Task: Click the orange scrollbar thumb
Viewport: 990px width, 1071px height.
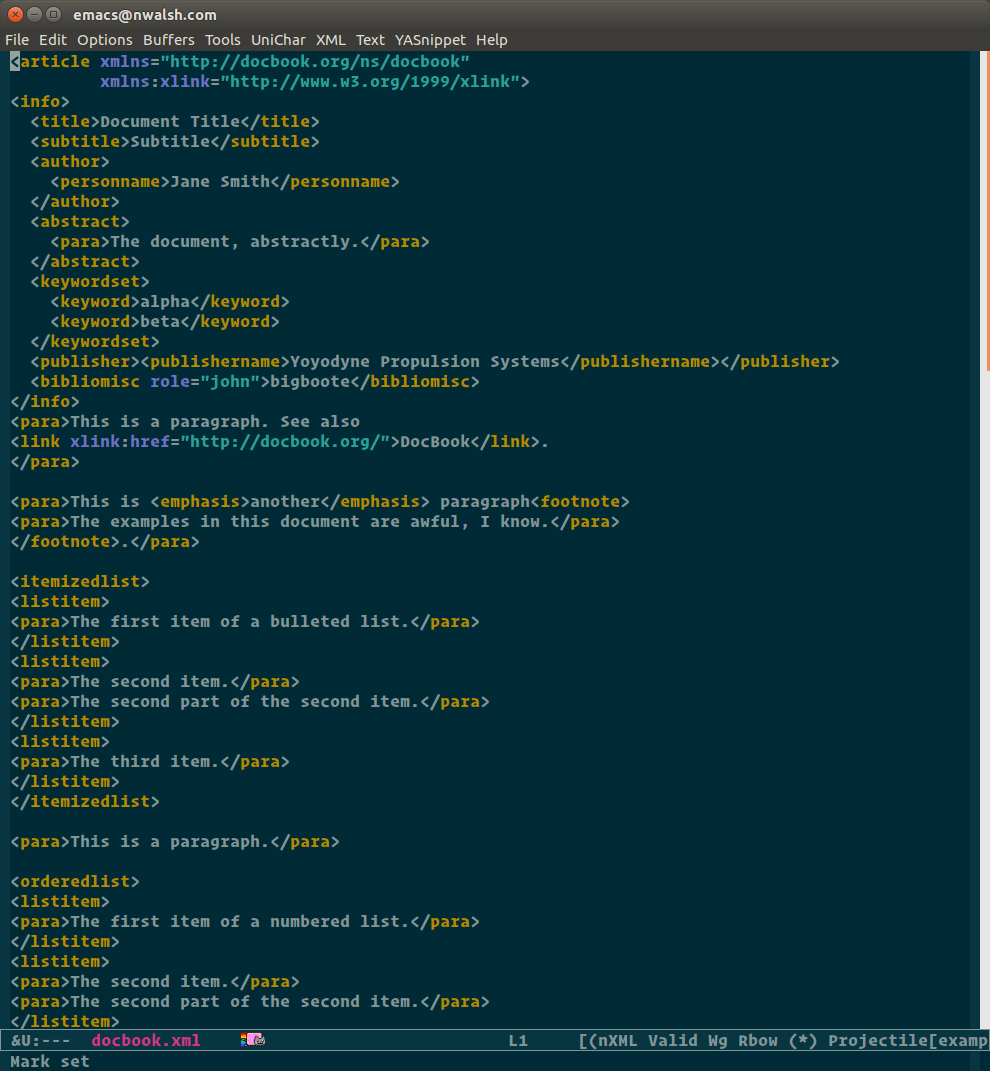Action: pyautogui.click(x=987, y=212)
